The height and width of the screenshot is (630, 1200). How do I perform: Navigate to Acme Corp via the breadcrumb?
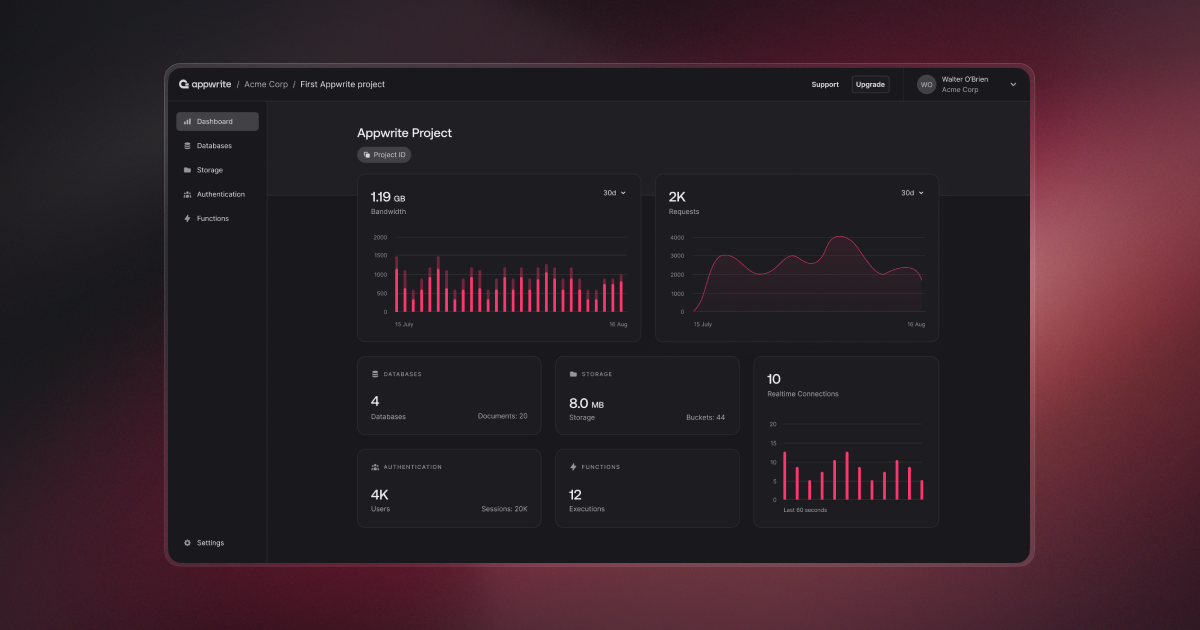pos(266,84)
